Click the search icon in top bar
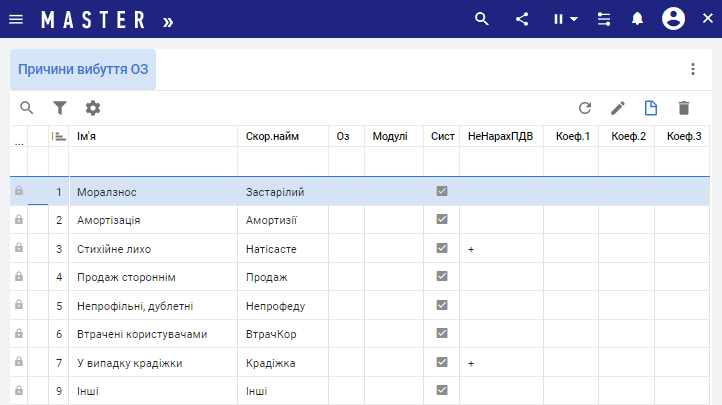 click(482, 19)
